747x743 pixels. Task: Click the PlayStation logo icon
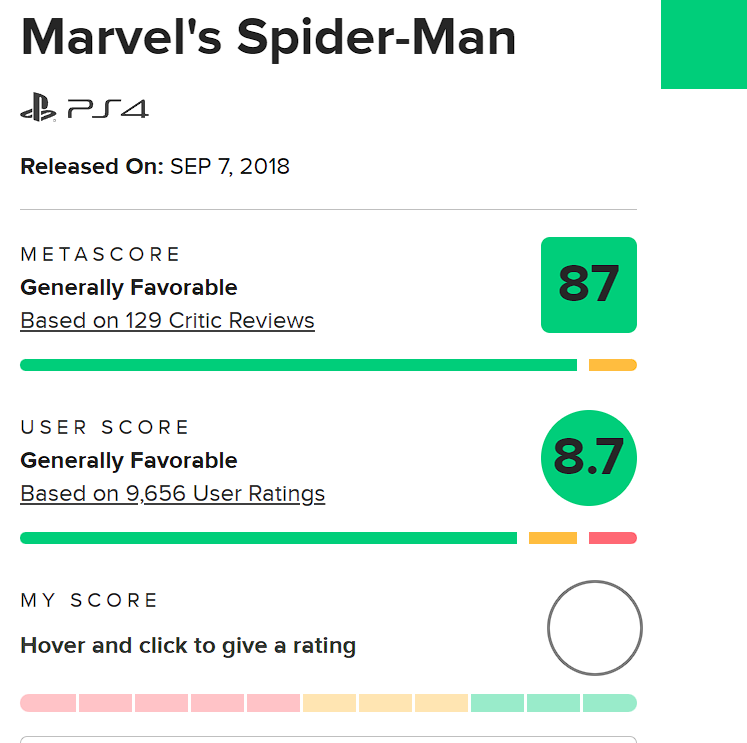[x=39, y=108]
